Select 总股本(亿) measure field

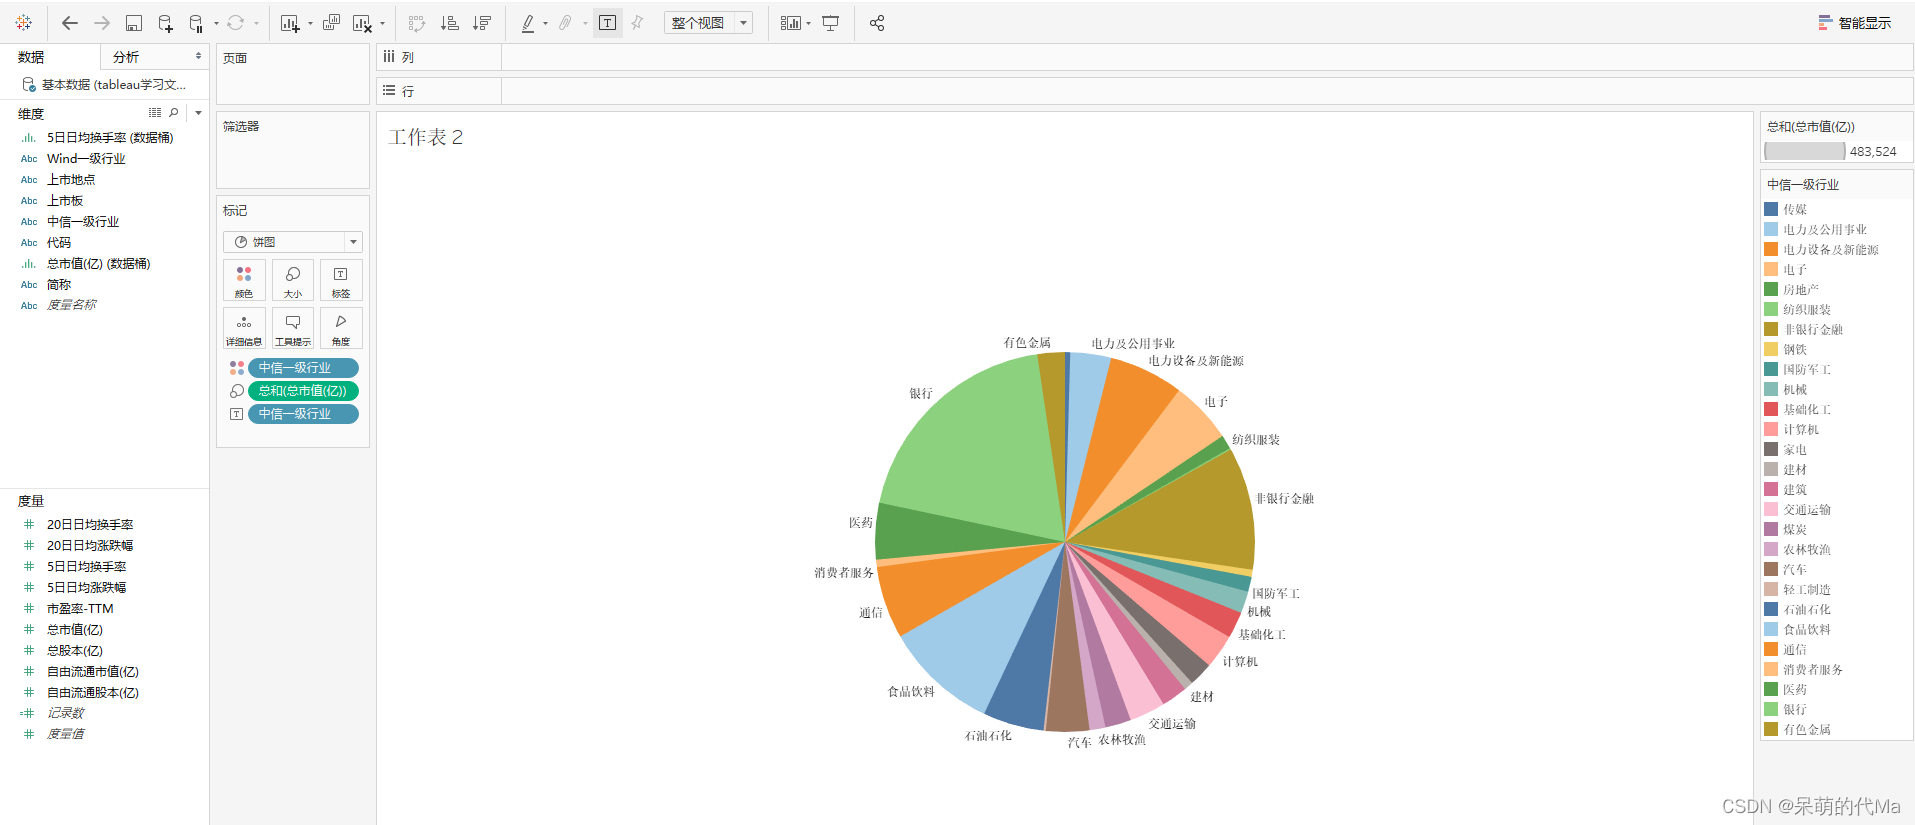click(x=75, y=651)
